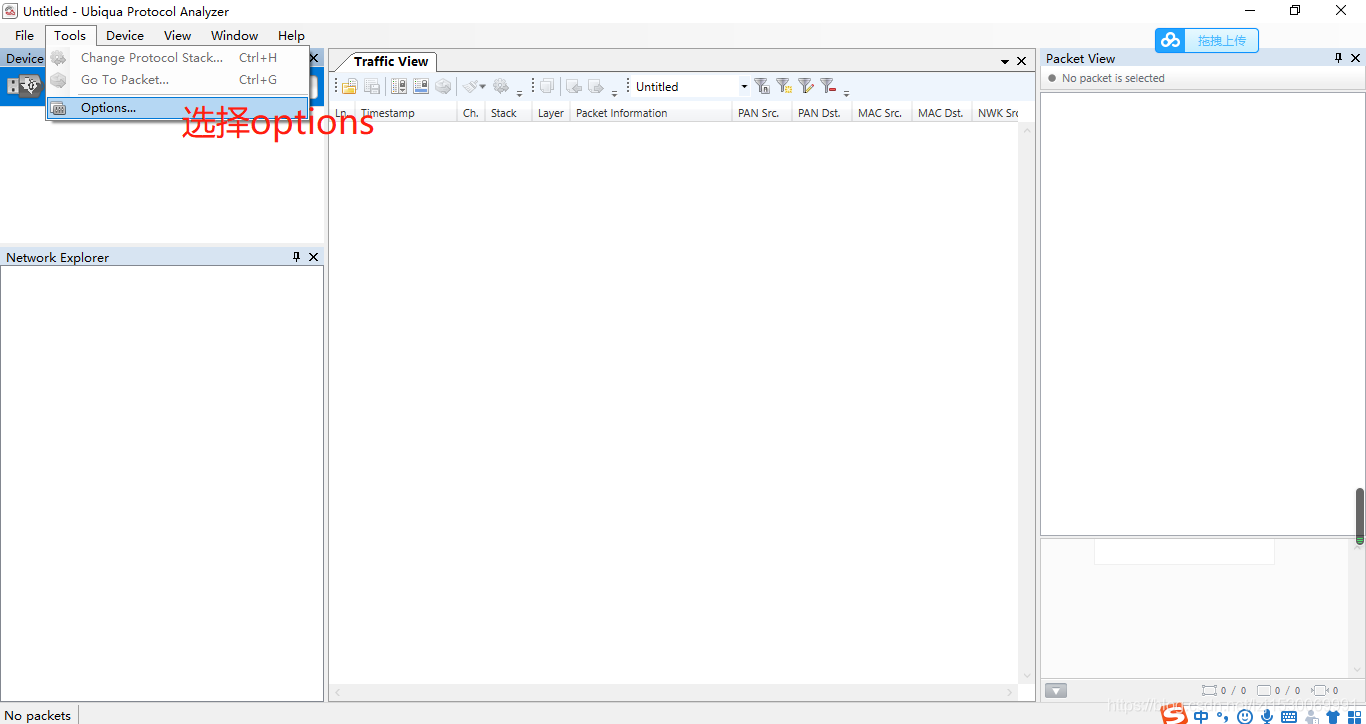This screenshot has width=1366, height=724.
Task: Click the gear settings icon in Traffic View toolbar
Action: tap(501, 87)
